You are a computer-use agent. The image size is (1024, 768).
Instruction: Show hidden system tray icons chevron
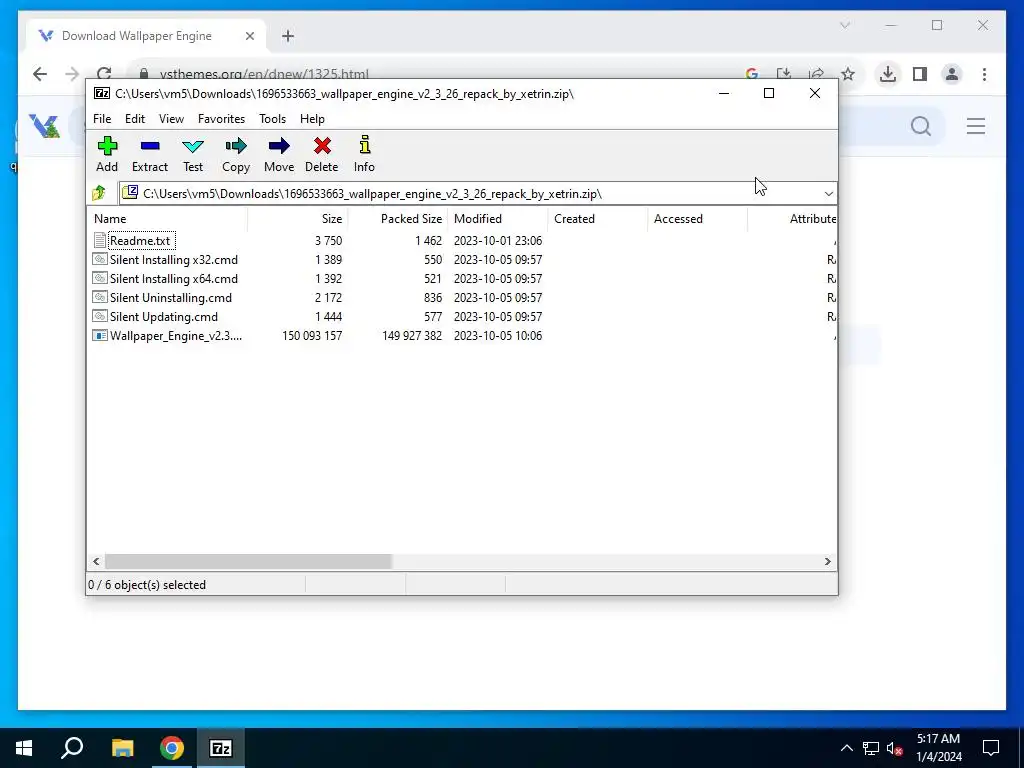coord(846,748)
